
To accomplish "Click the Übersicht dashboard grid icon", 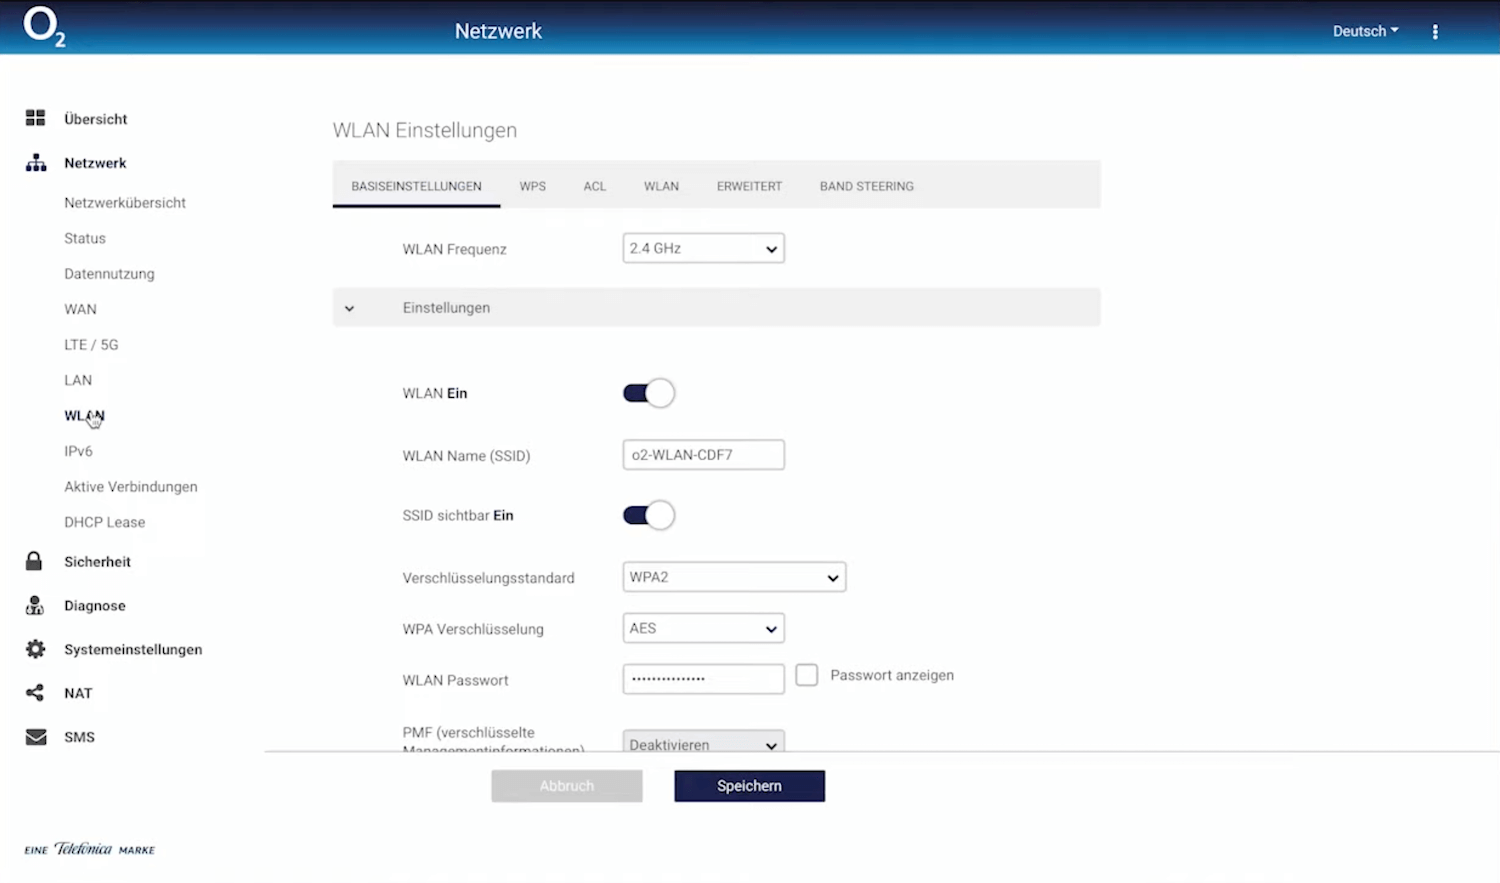I will [x=36, y=118].
